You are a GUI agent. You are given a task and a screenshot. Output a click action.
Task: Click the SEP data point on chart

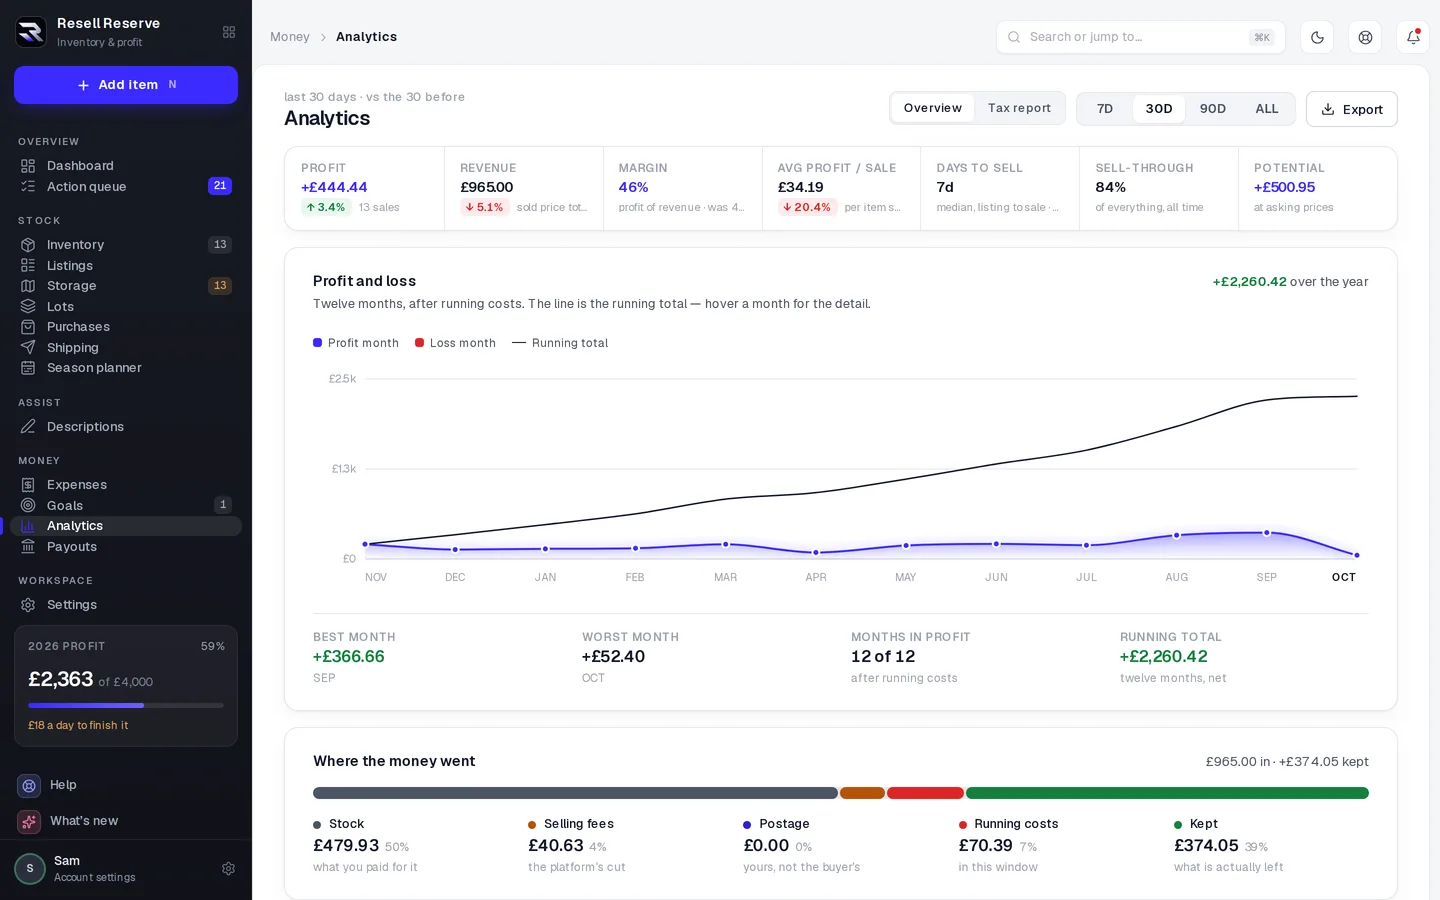(x=1267, y=533)
